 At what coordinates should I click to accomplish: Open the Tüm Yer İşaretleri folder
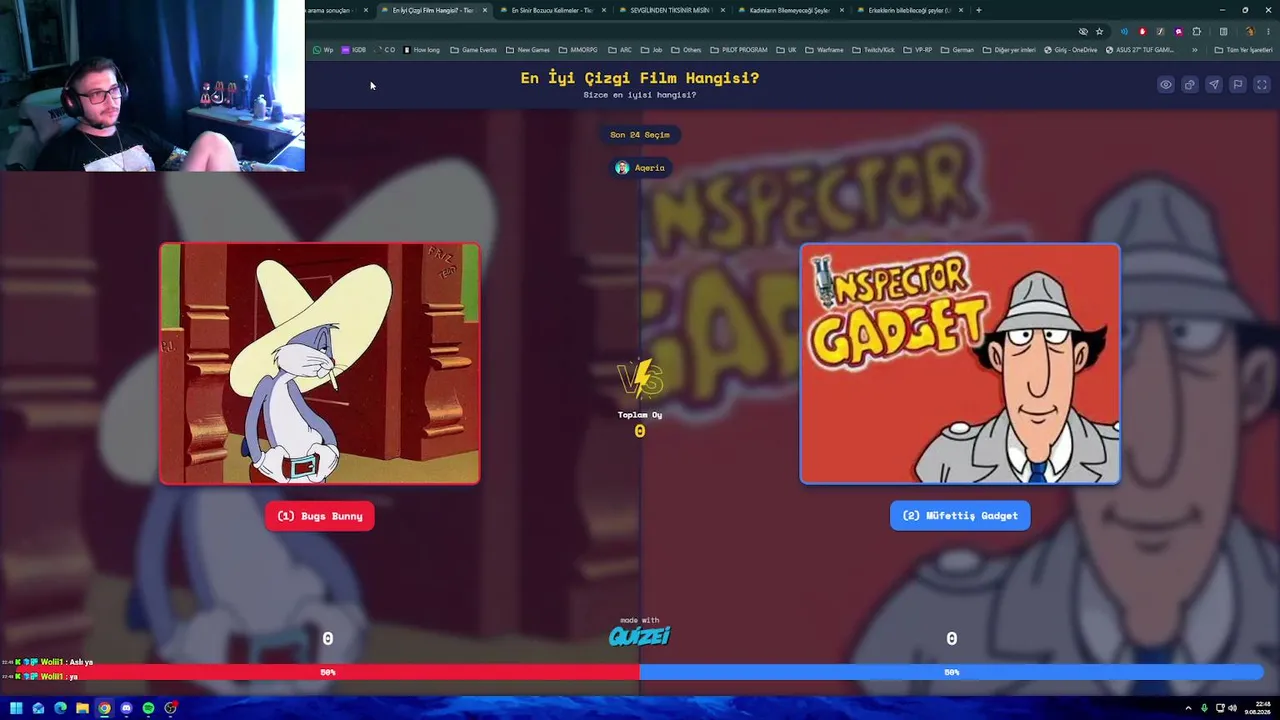[1244, 50]
